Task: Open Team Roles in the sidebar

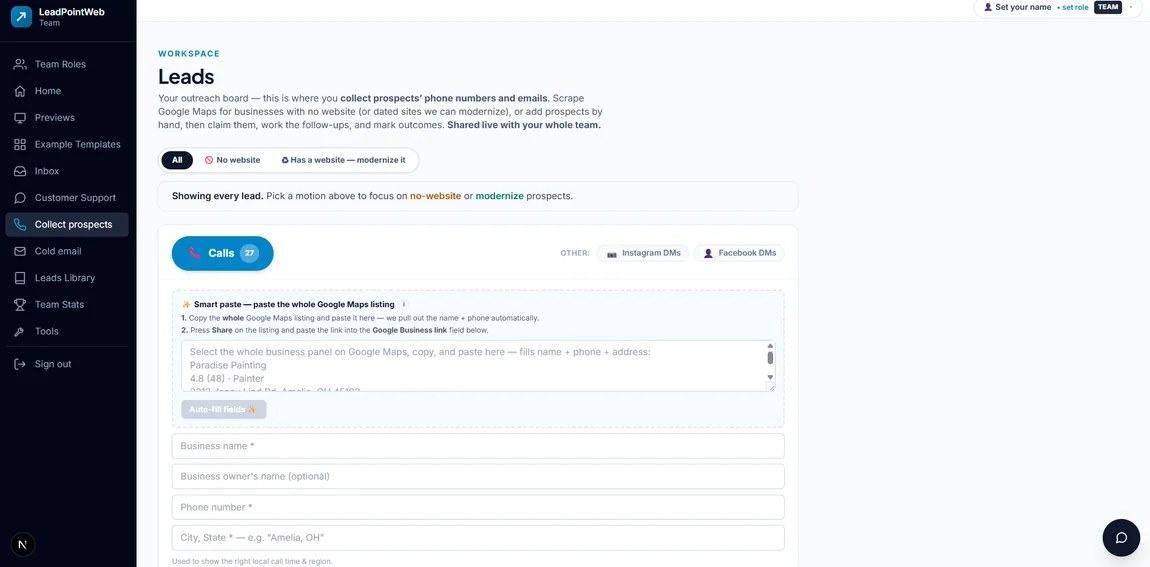Action: [x=67, y=65]
